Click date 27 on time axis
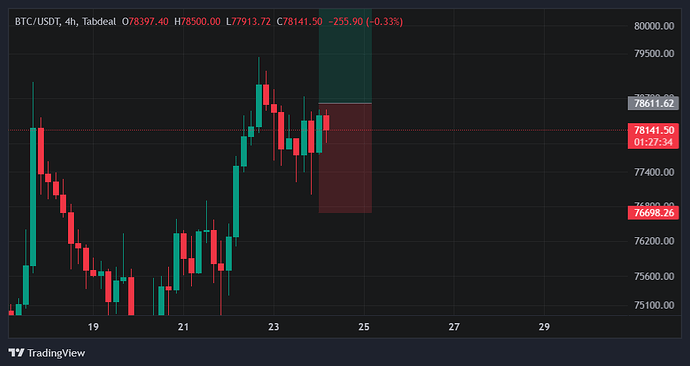Viewport: 690px width, 366px height. (x=454, y=327)
